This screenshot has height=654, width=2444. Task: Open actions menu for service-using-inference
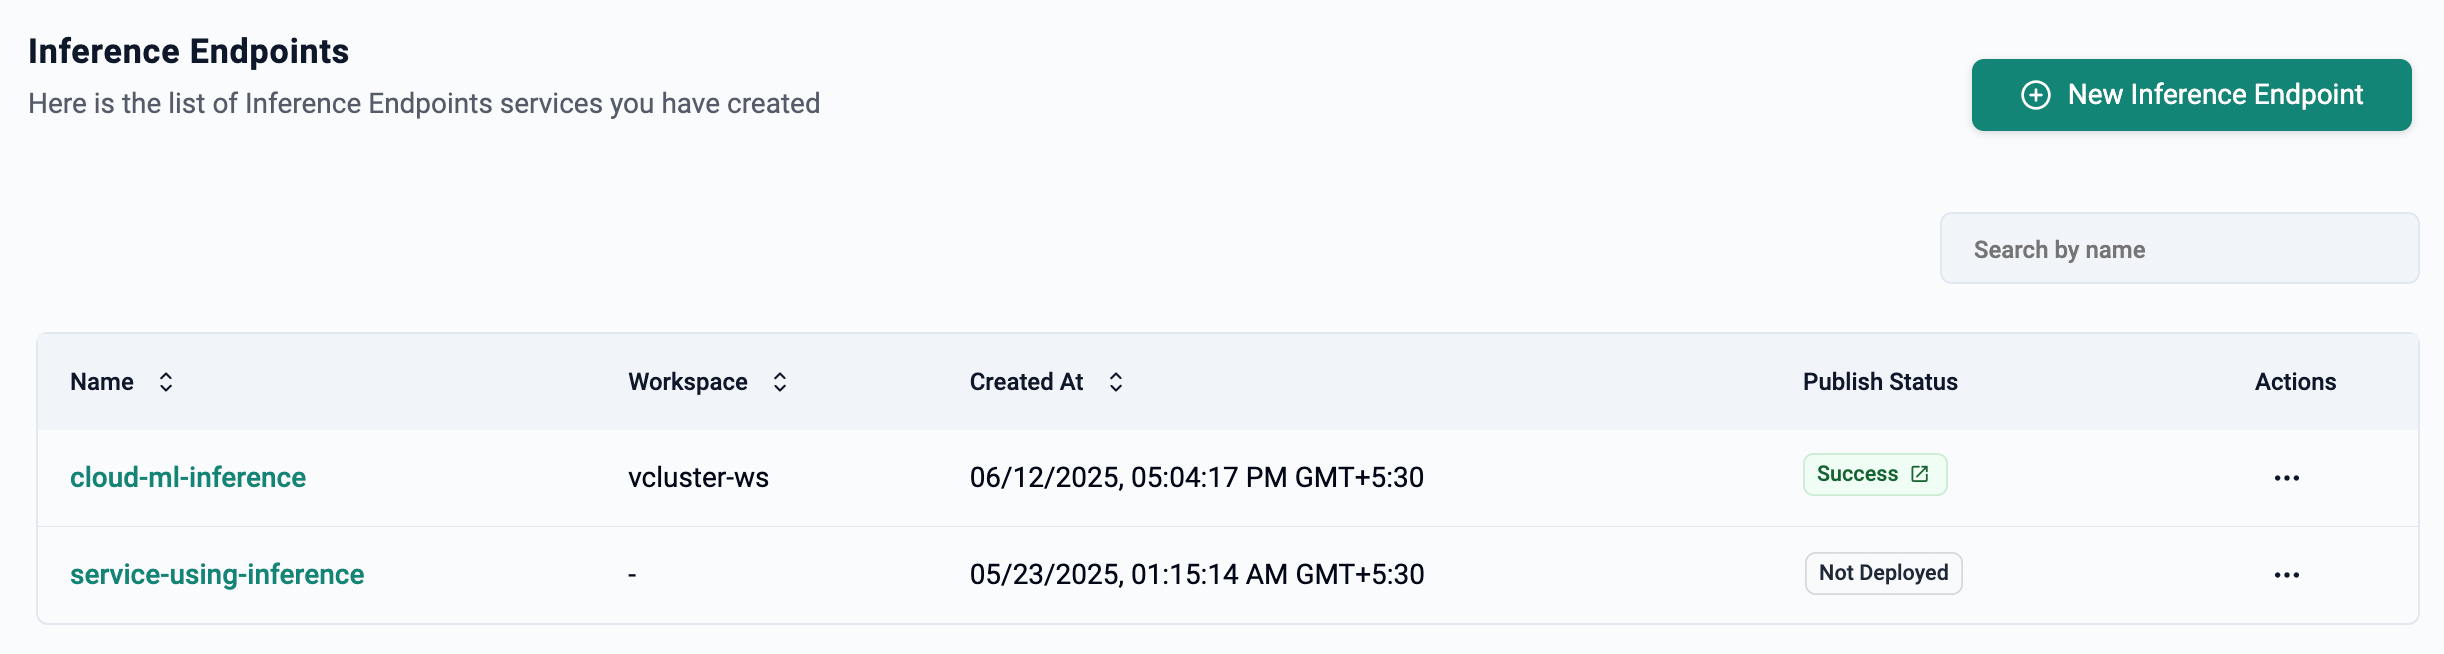point(2287,575)
